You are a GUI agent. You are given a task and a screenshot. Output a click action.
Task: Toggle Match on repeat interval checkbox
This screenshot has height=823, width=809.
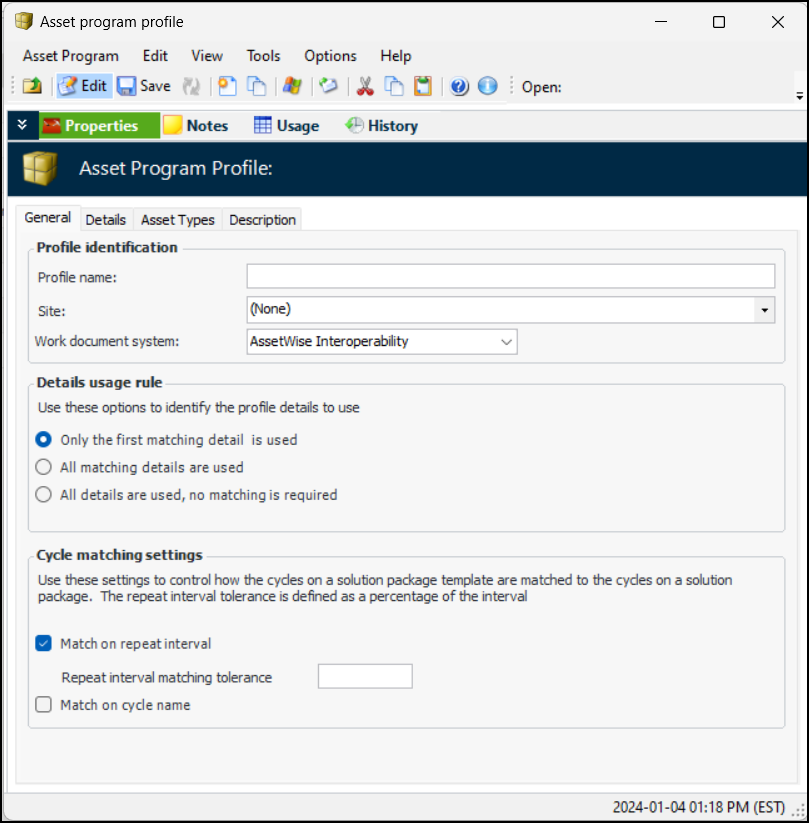click(x=44, y=643)
